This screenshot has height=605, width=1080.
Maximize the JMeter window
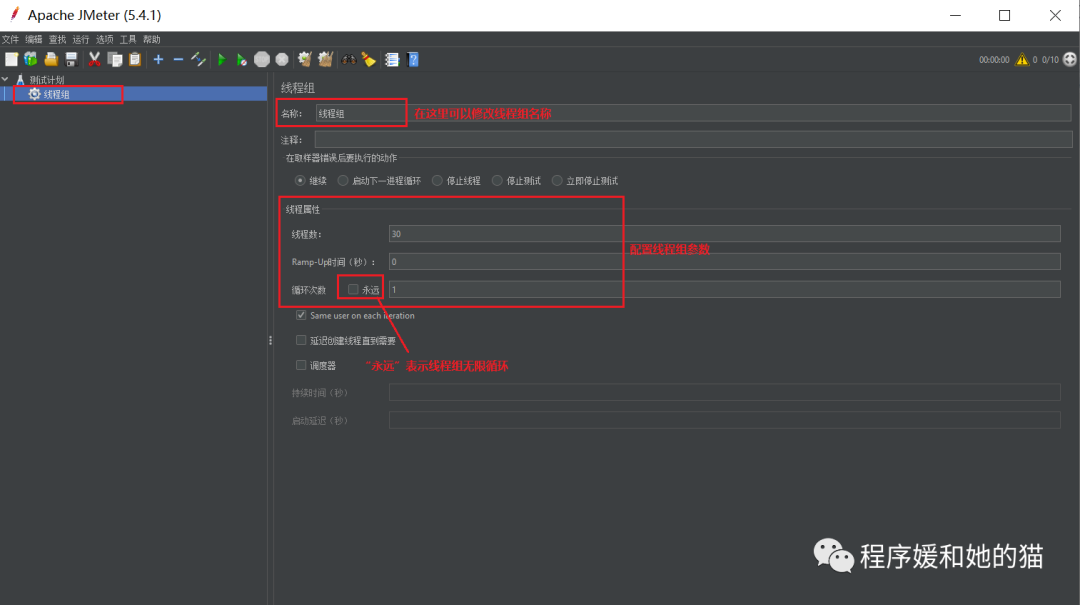pyautogui.click(x=1005, y=15)
